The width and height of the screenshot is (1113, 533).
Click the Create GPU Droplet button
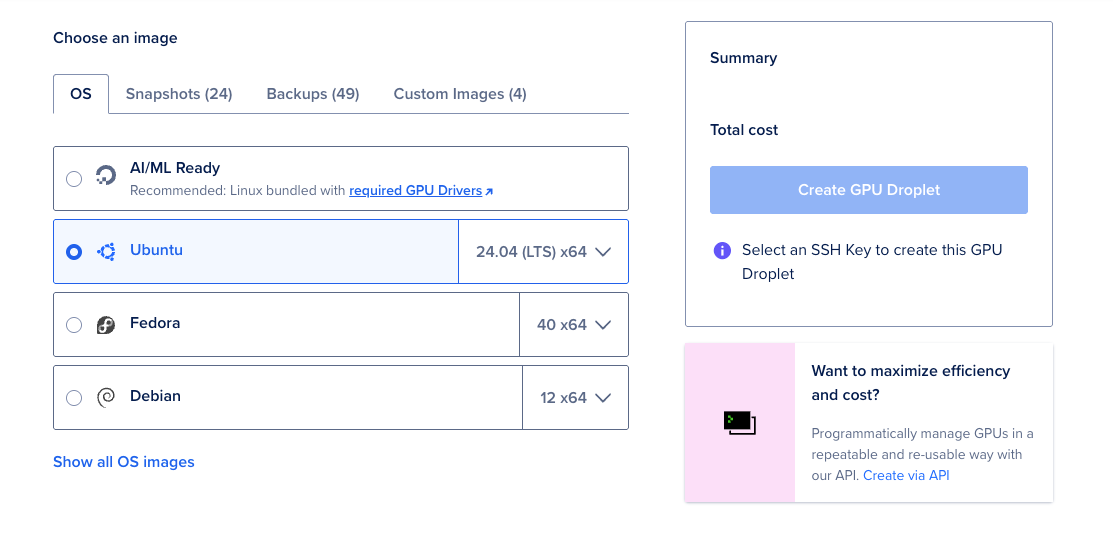[869, 190]
